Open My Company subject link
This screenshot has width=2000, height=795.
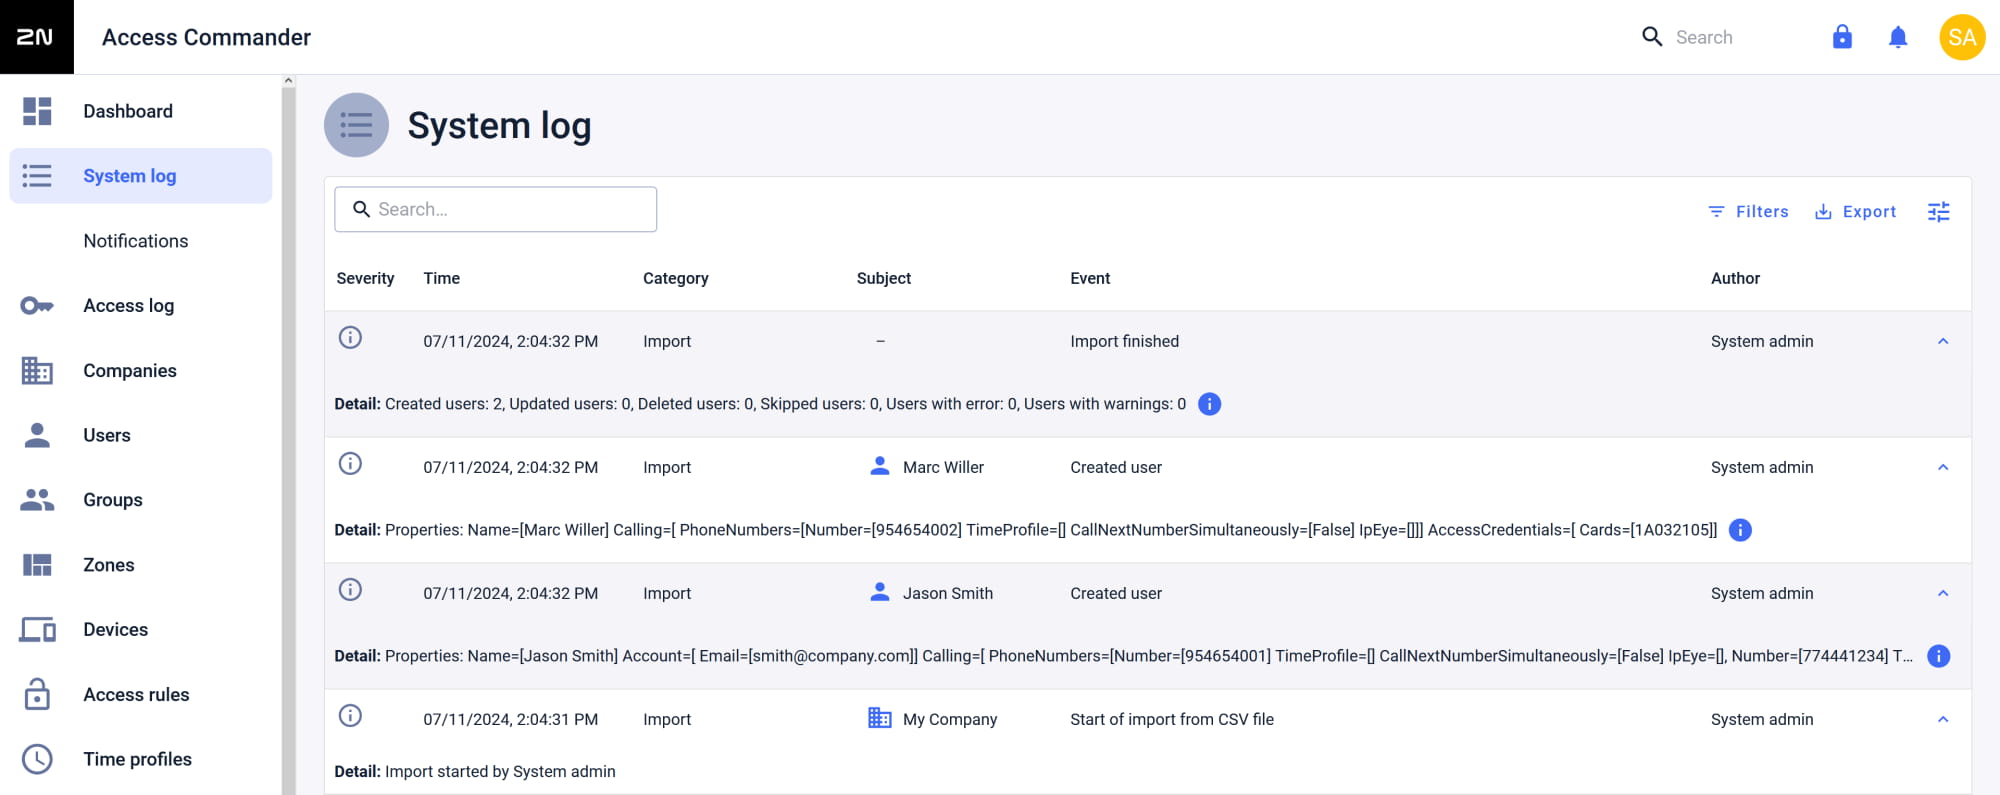pyautogui.click(x=950, y=719)
